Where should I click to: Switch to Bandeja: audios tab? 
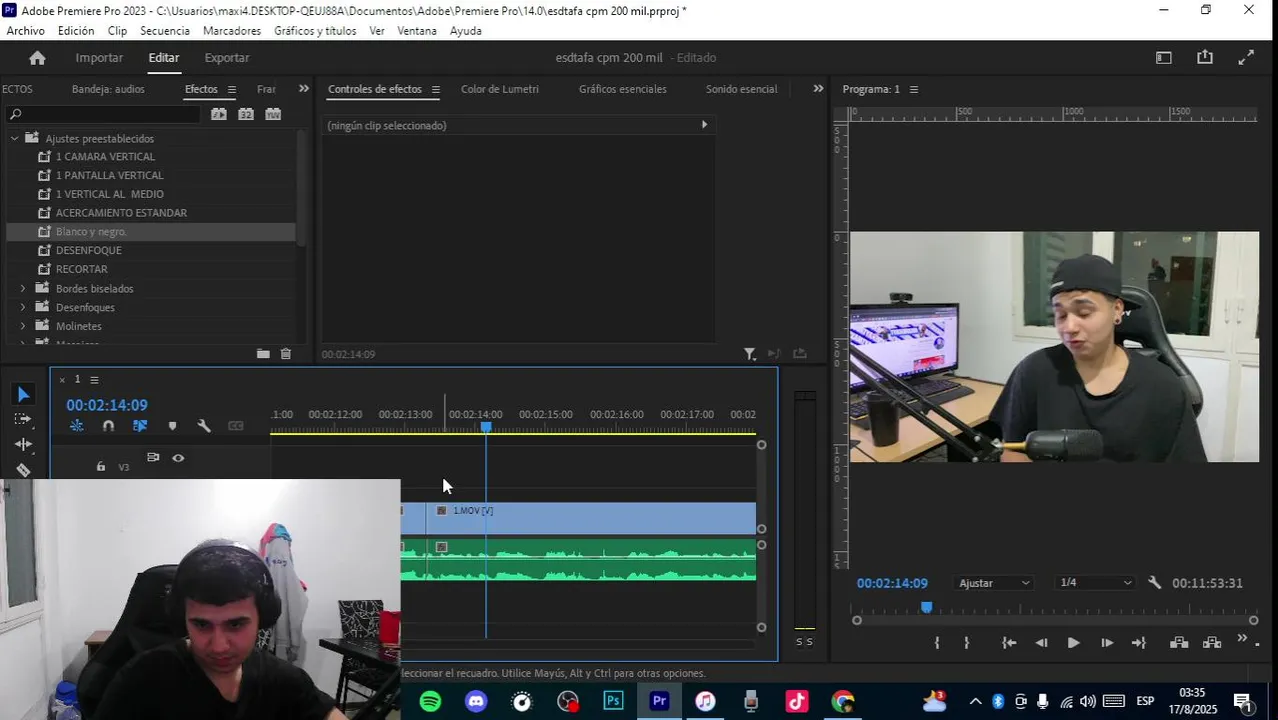(108, 89)
